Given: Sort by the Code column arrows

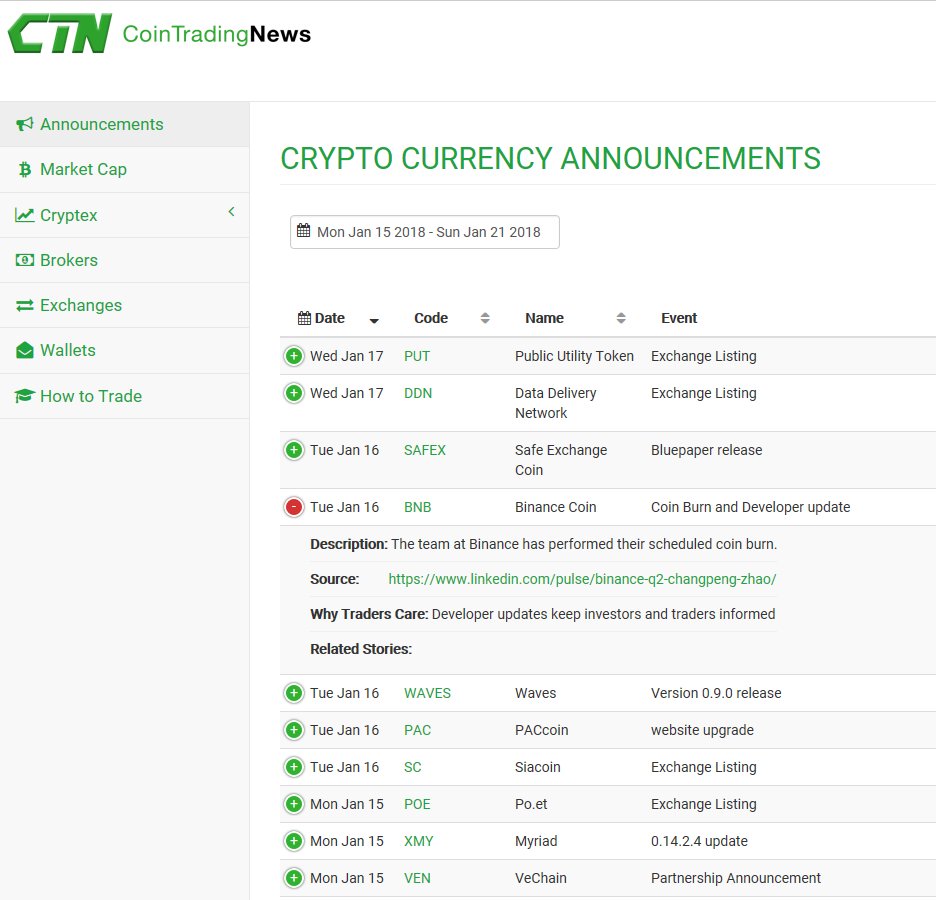Looking at the screenshot, I should 485,318.
